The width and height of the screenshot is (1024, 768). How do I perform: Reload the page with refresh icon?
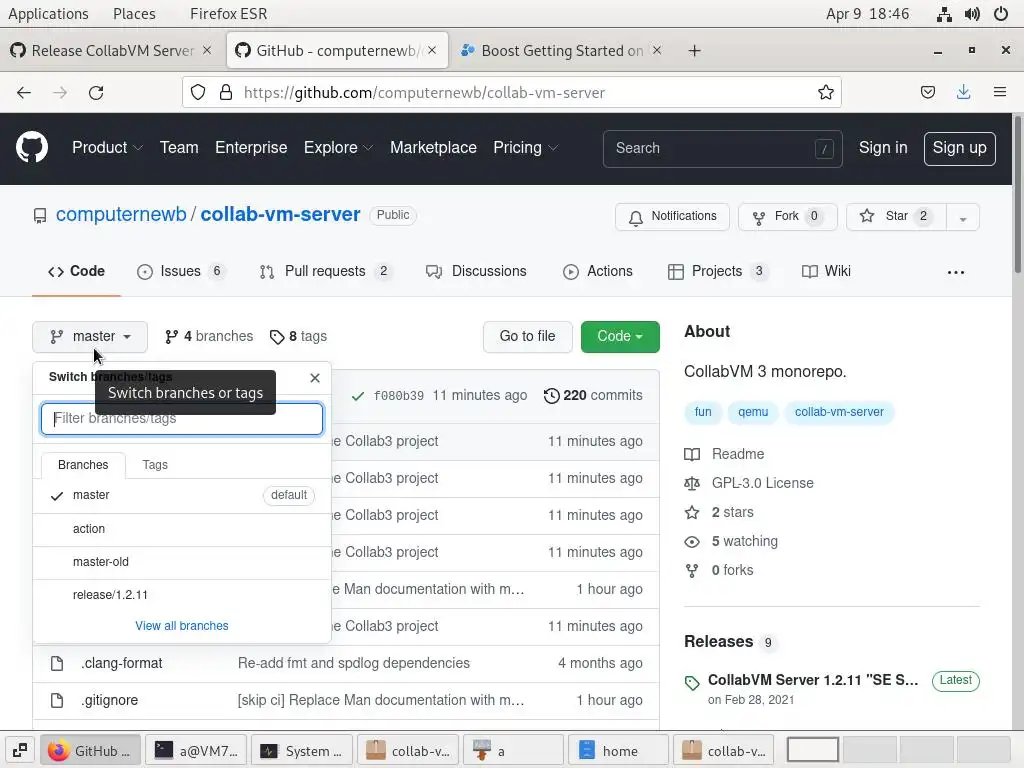coord(96,93)
